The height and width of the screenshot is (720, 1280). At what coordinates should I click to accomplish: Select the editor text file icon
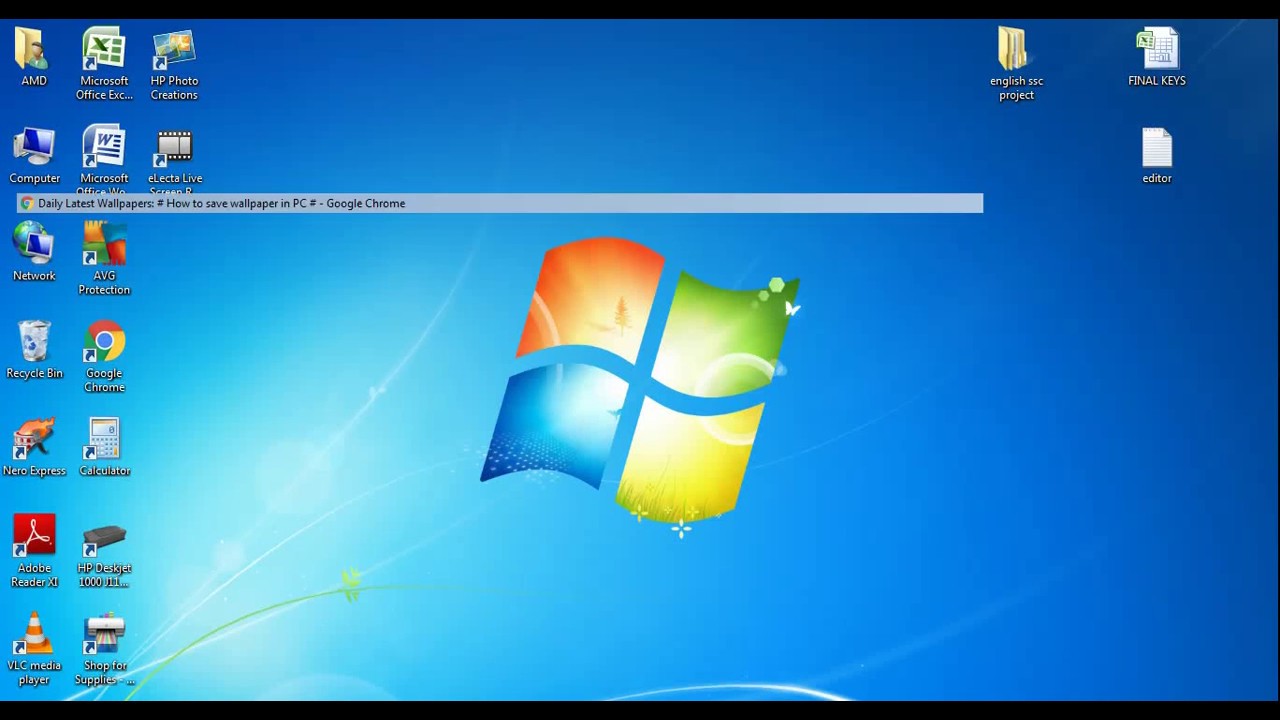tap(1157, 155)
